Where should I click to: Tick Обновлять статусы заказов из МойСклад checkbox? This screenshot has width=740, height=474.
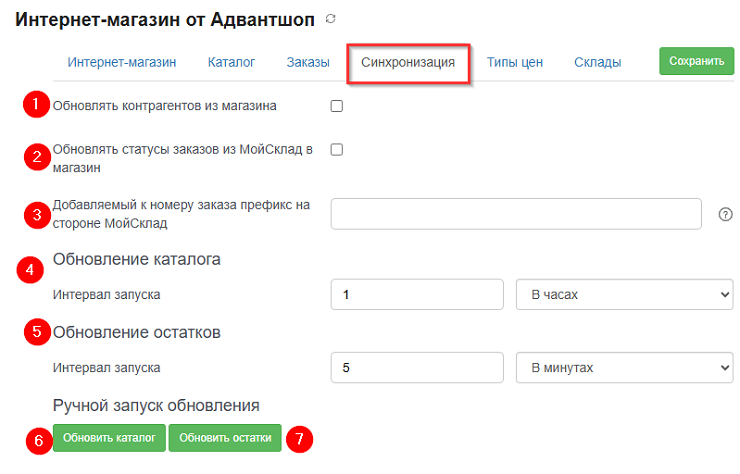pyautogui.click(x=336, y=149)
